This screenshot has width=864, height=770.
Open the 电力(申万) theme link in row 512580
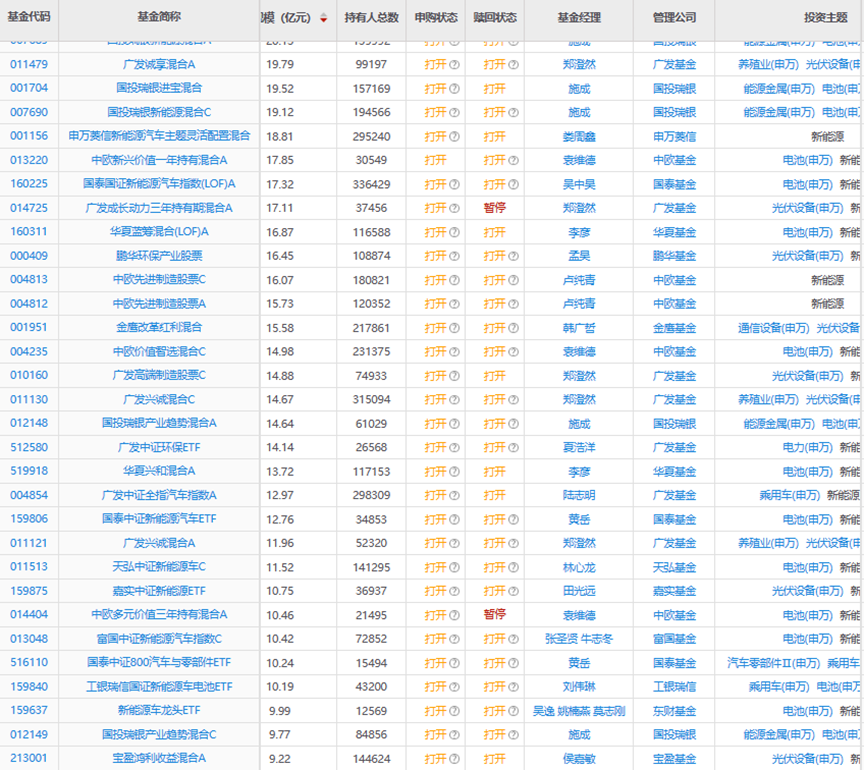point(808,448)
